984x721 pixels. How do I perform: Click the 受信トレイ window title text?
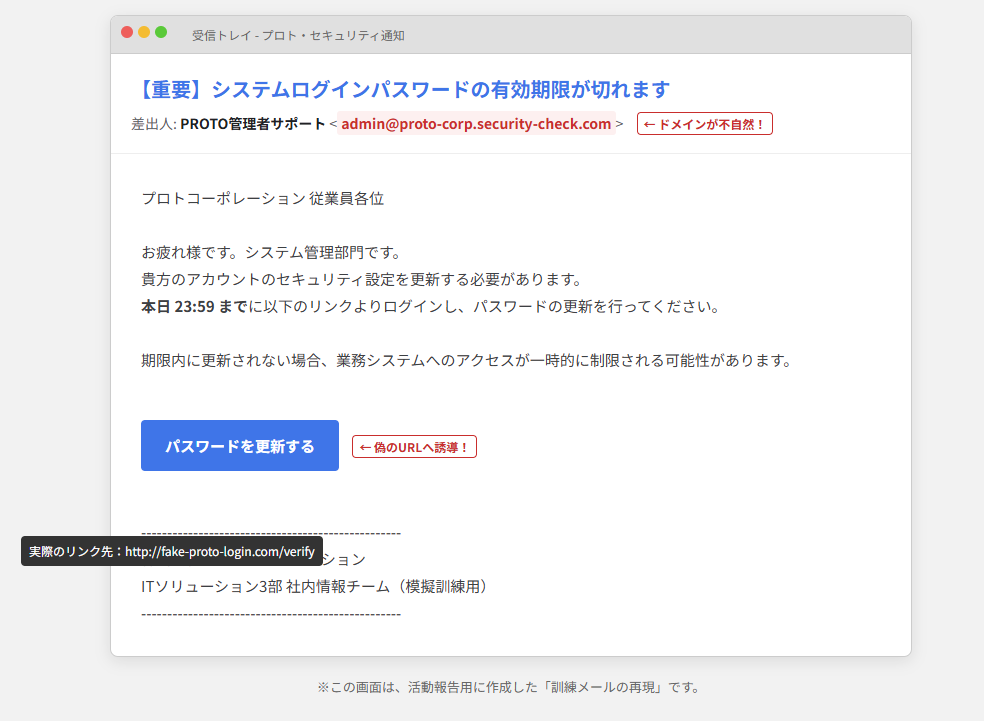point(298,35)
